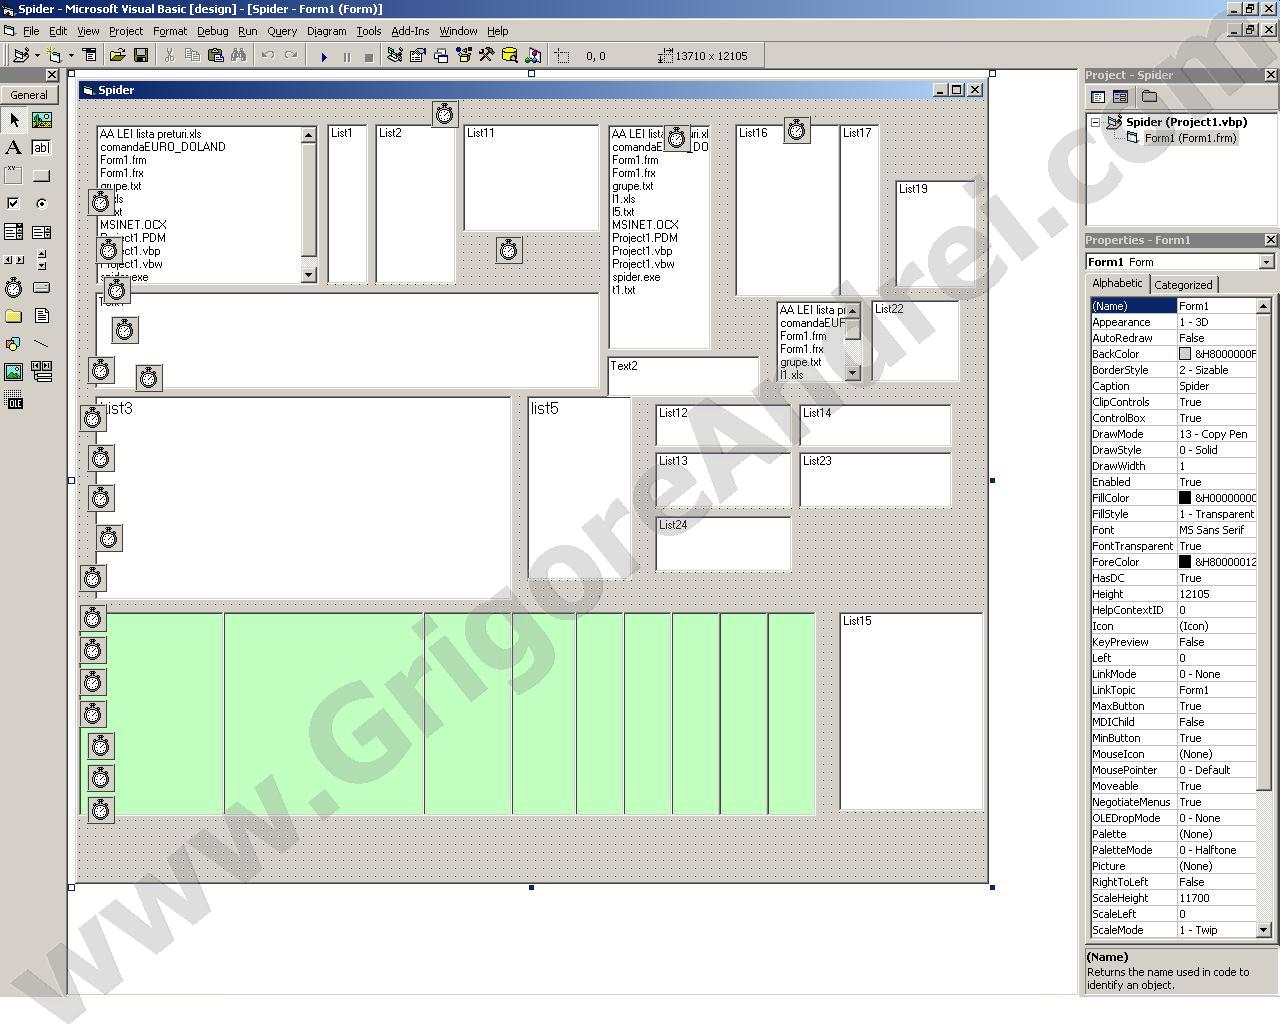Screen dimensions: 1280x1024
Task: Select the OLE container tool
Action: tap(14, 402)
